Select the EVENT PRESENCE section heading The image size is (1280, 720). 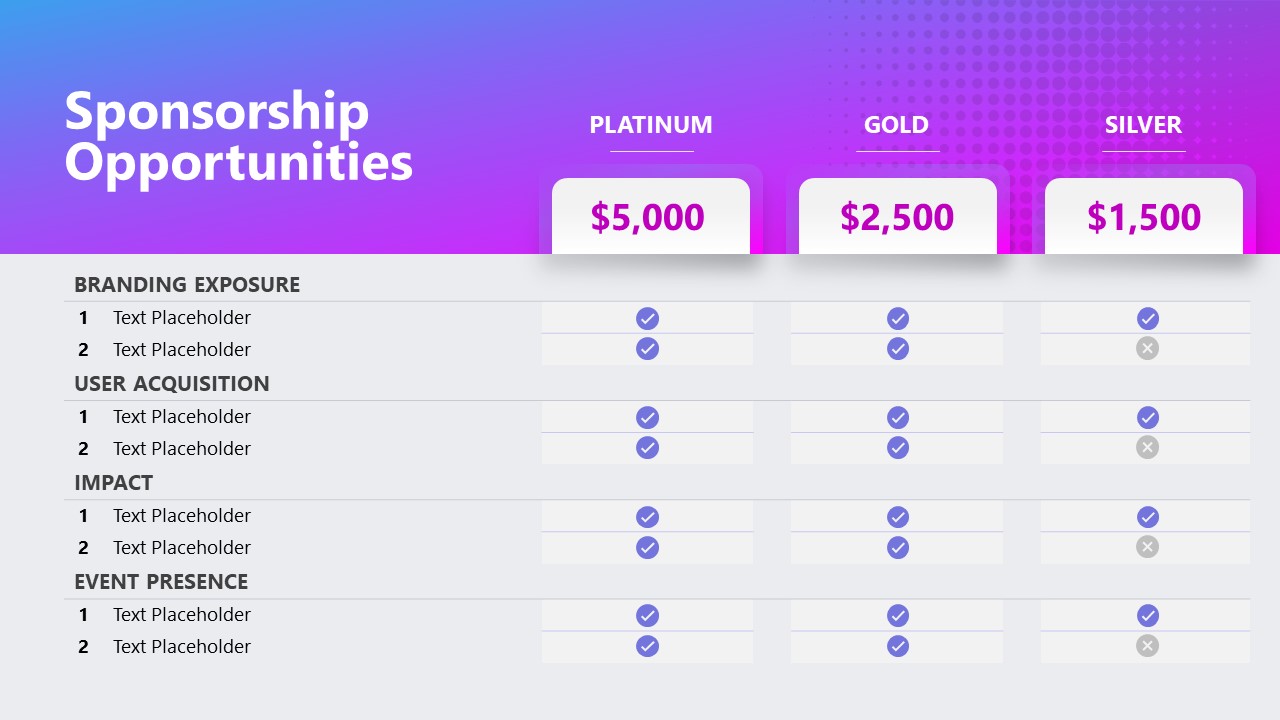click(161, 582)
